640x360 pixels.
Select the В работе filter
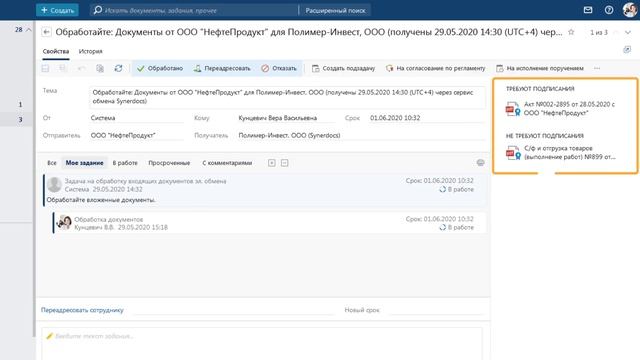[x=125, y=163]
